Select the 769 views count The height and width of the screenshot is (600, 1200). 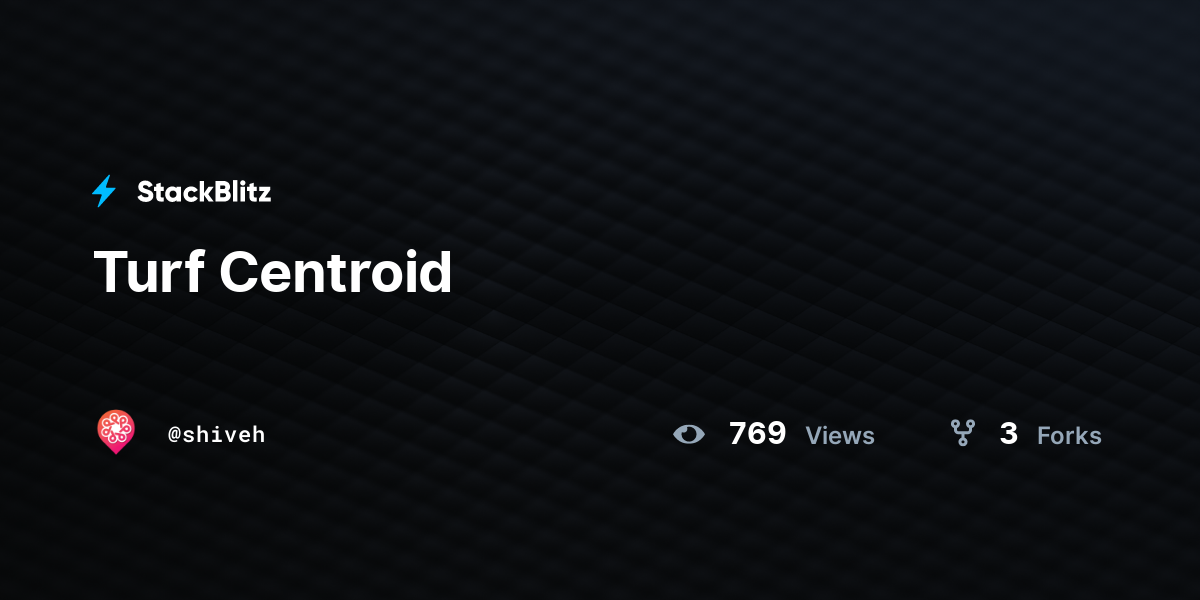(x=757, y=434)
